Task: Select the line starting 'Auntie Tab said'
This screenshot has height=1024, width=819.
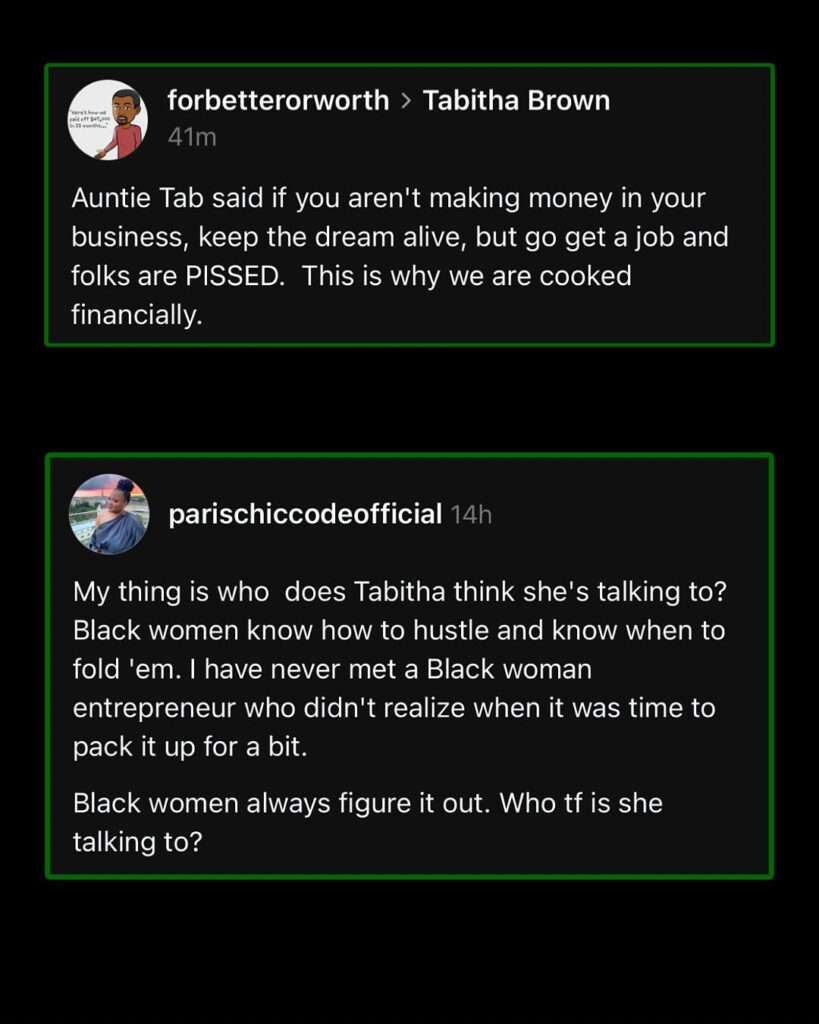Action: pyautogui.click(x=388, y=198)
